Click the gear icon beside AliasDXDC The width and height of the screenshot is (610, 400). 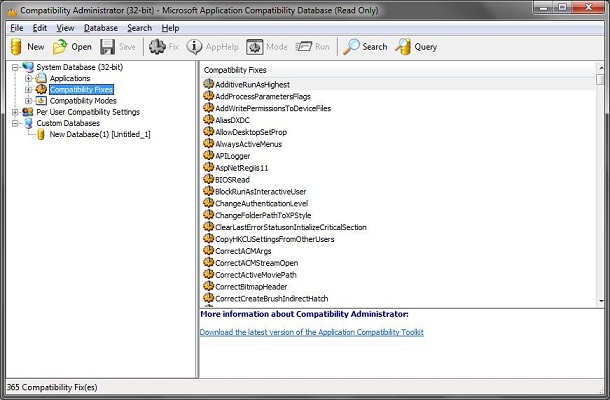(x=209, y=120)
